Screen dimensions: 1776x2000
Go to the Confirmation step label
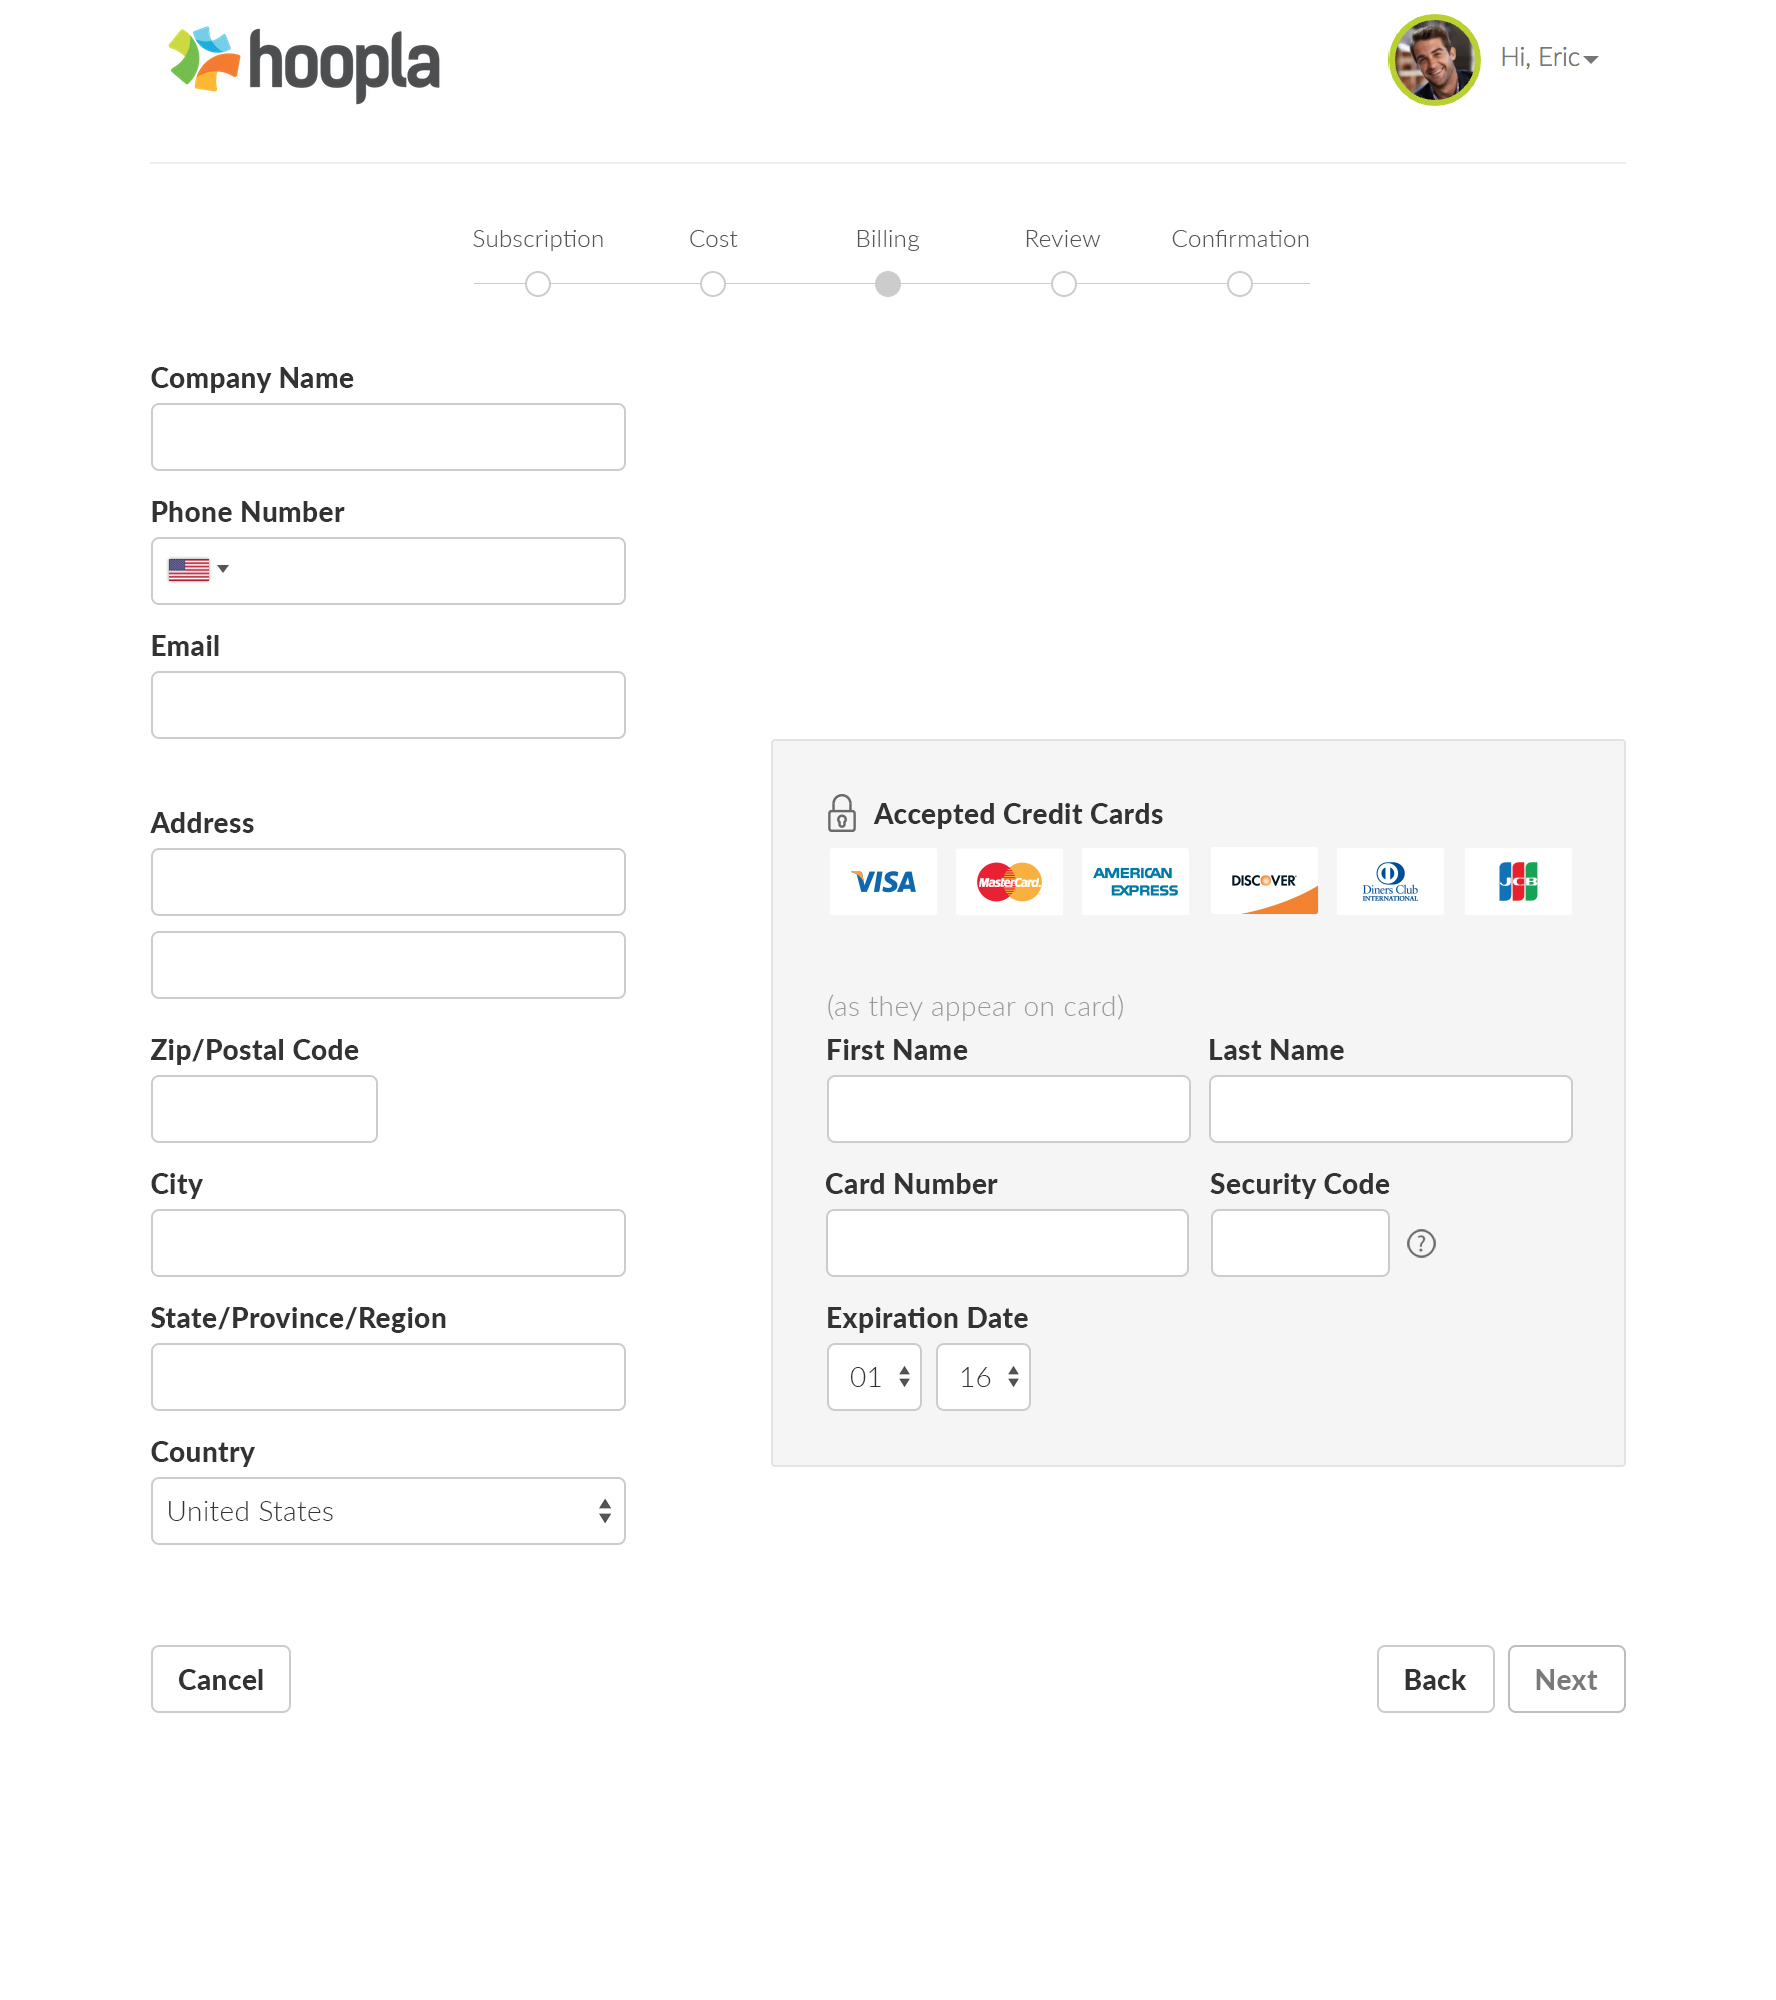pos(1240,239)
